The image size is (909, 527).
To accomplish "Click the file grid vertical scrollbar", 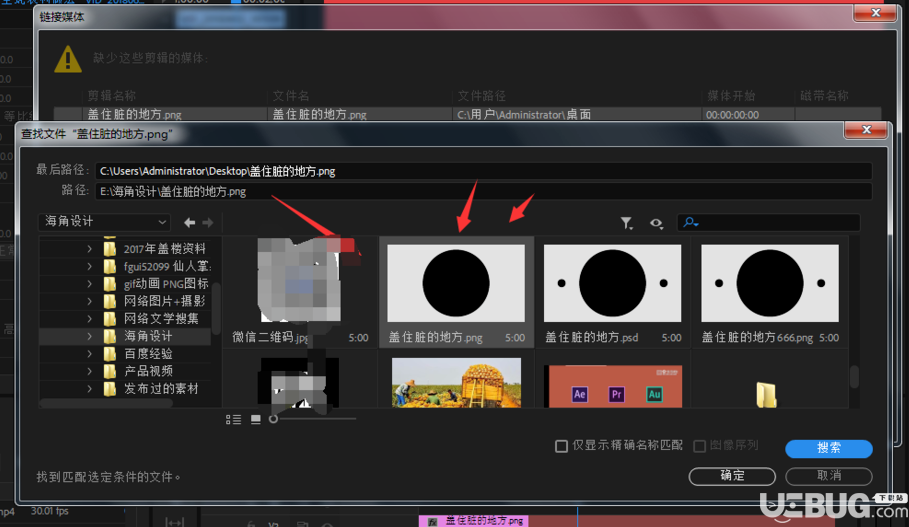I will 855,377.
